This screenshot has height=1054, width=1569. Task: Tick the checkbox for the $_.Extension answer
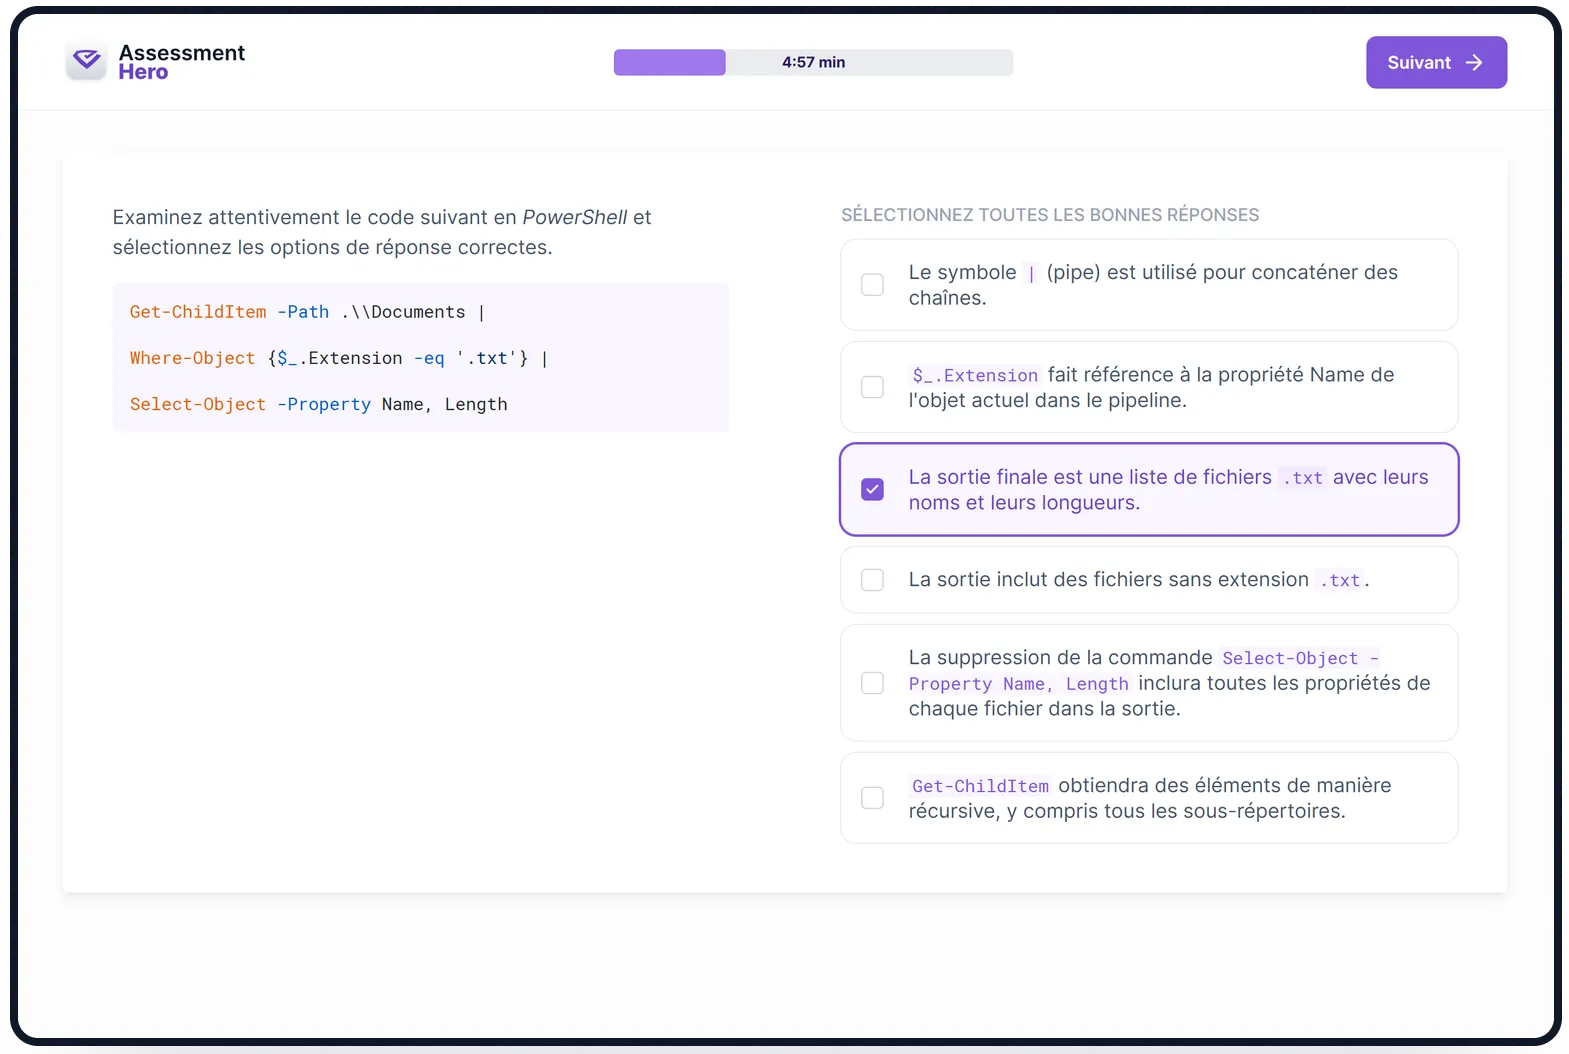pos(872,387)
